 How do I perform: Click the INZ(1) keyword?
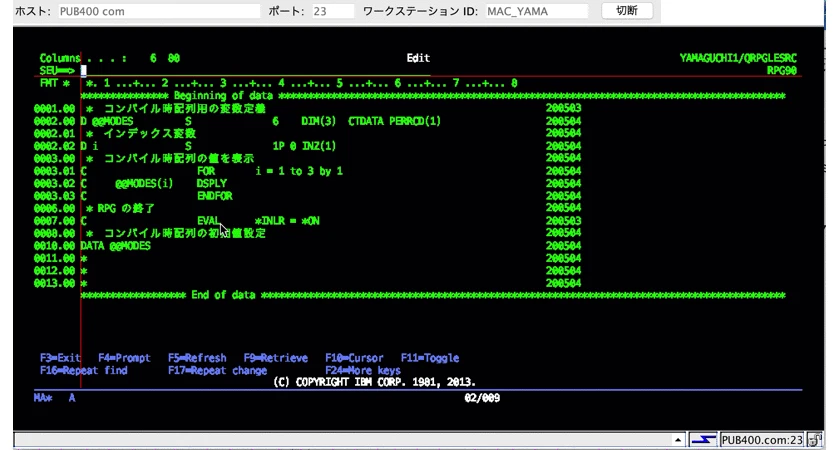pyautogui.click(x=319, y=146)
